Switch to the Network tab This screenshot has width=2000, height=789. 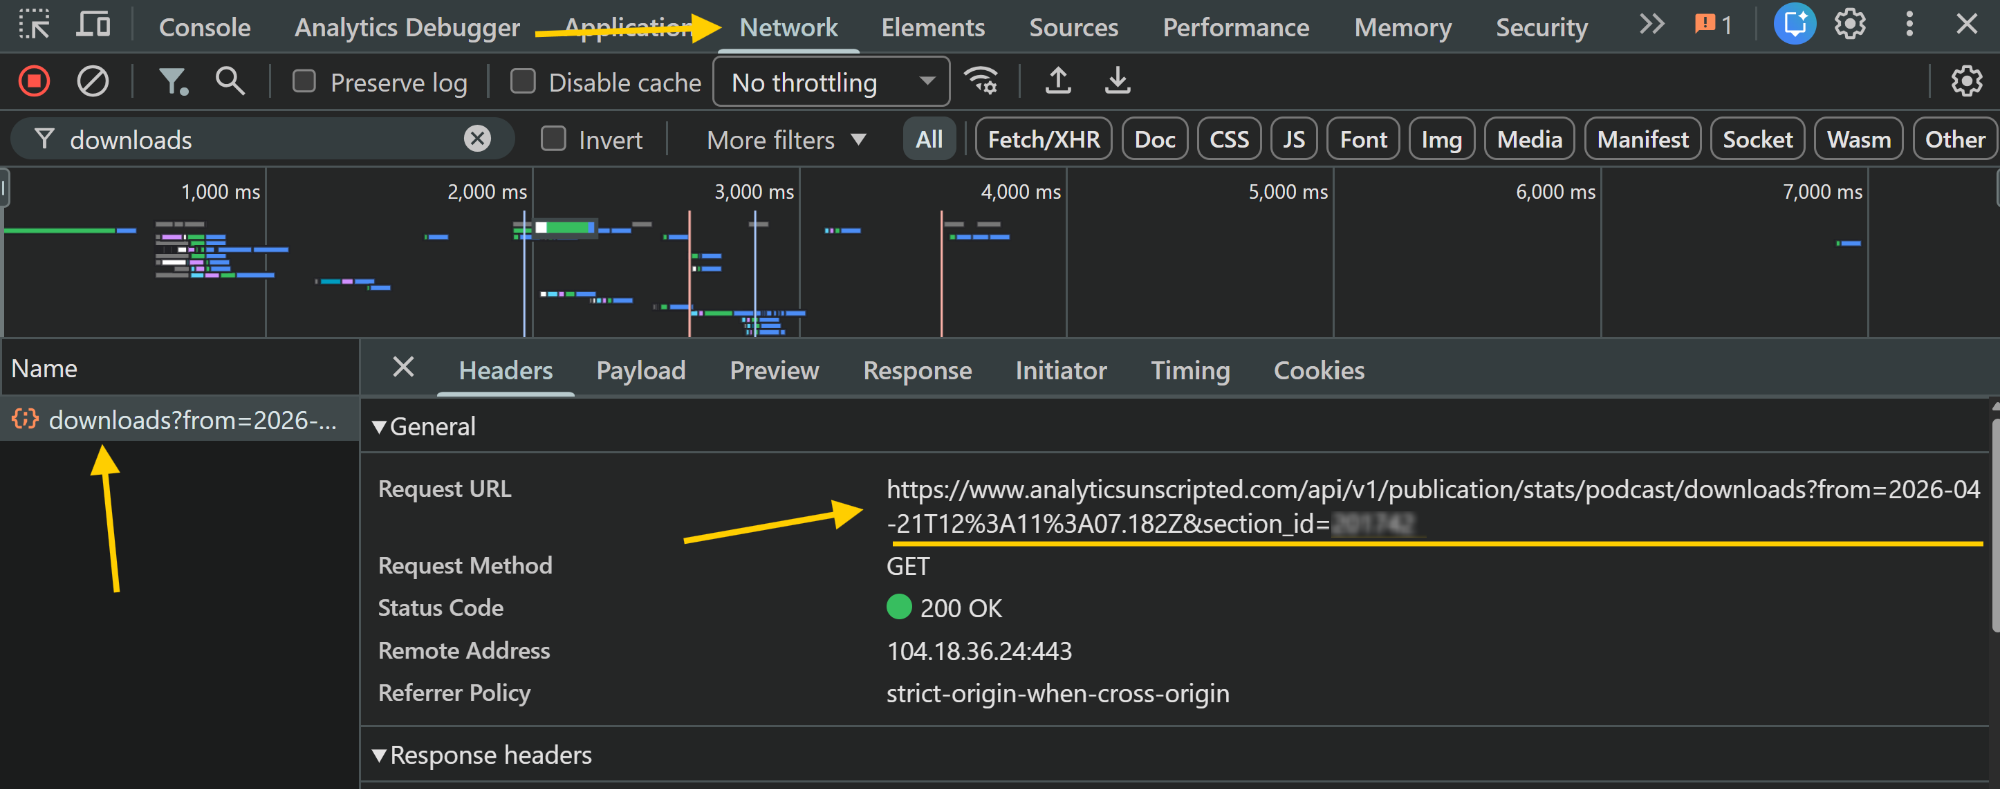click(789, 27)
